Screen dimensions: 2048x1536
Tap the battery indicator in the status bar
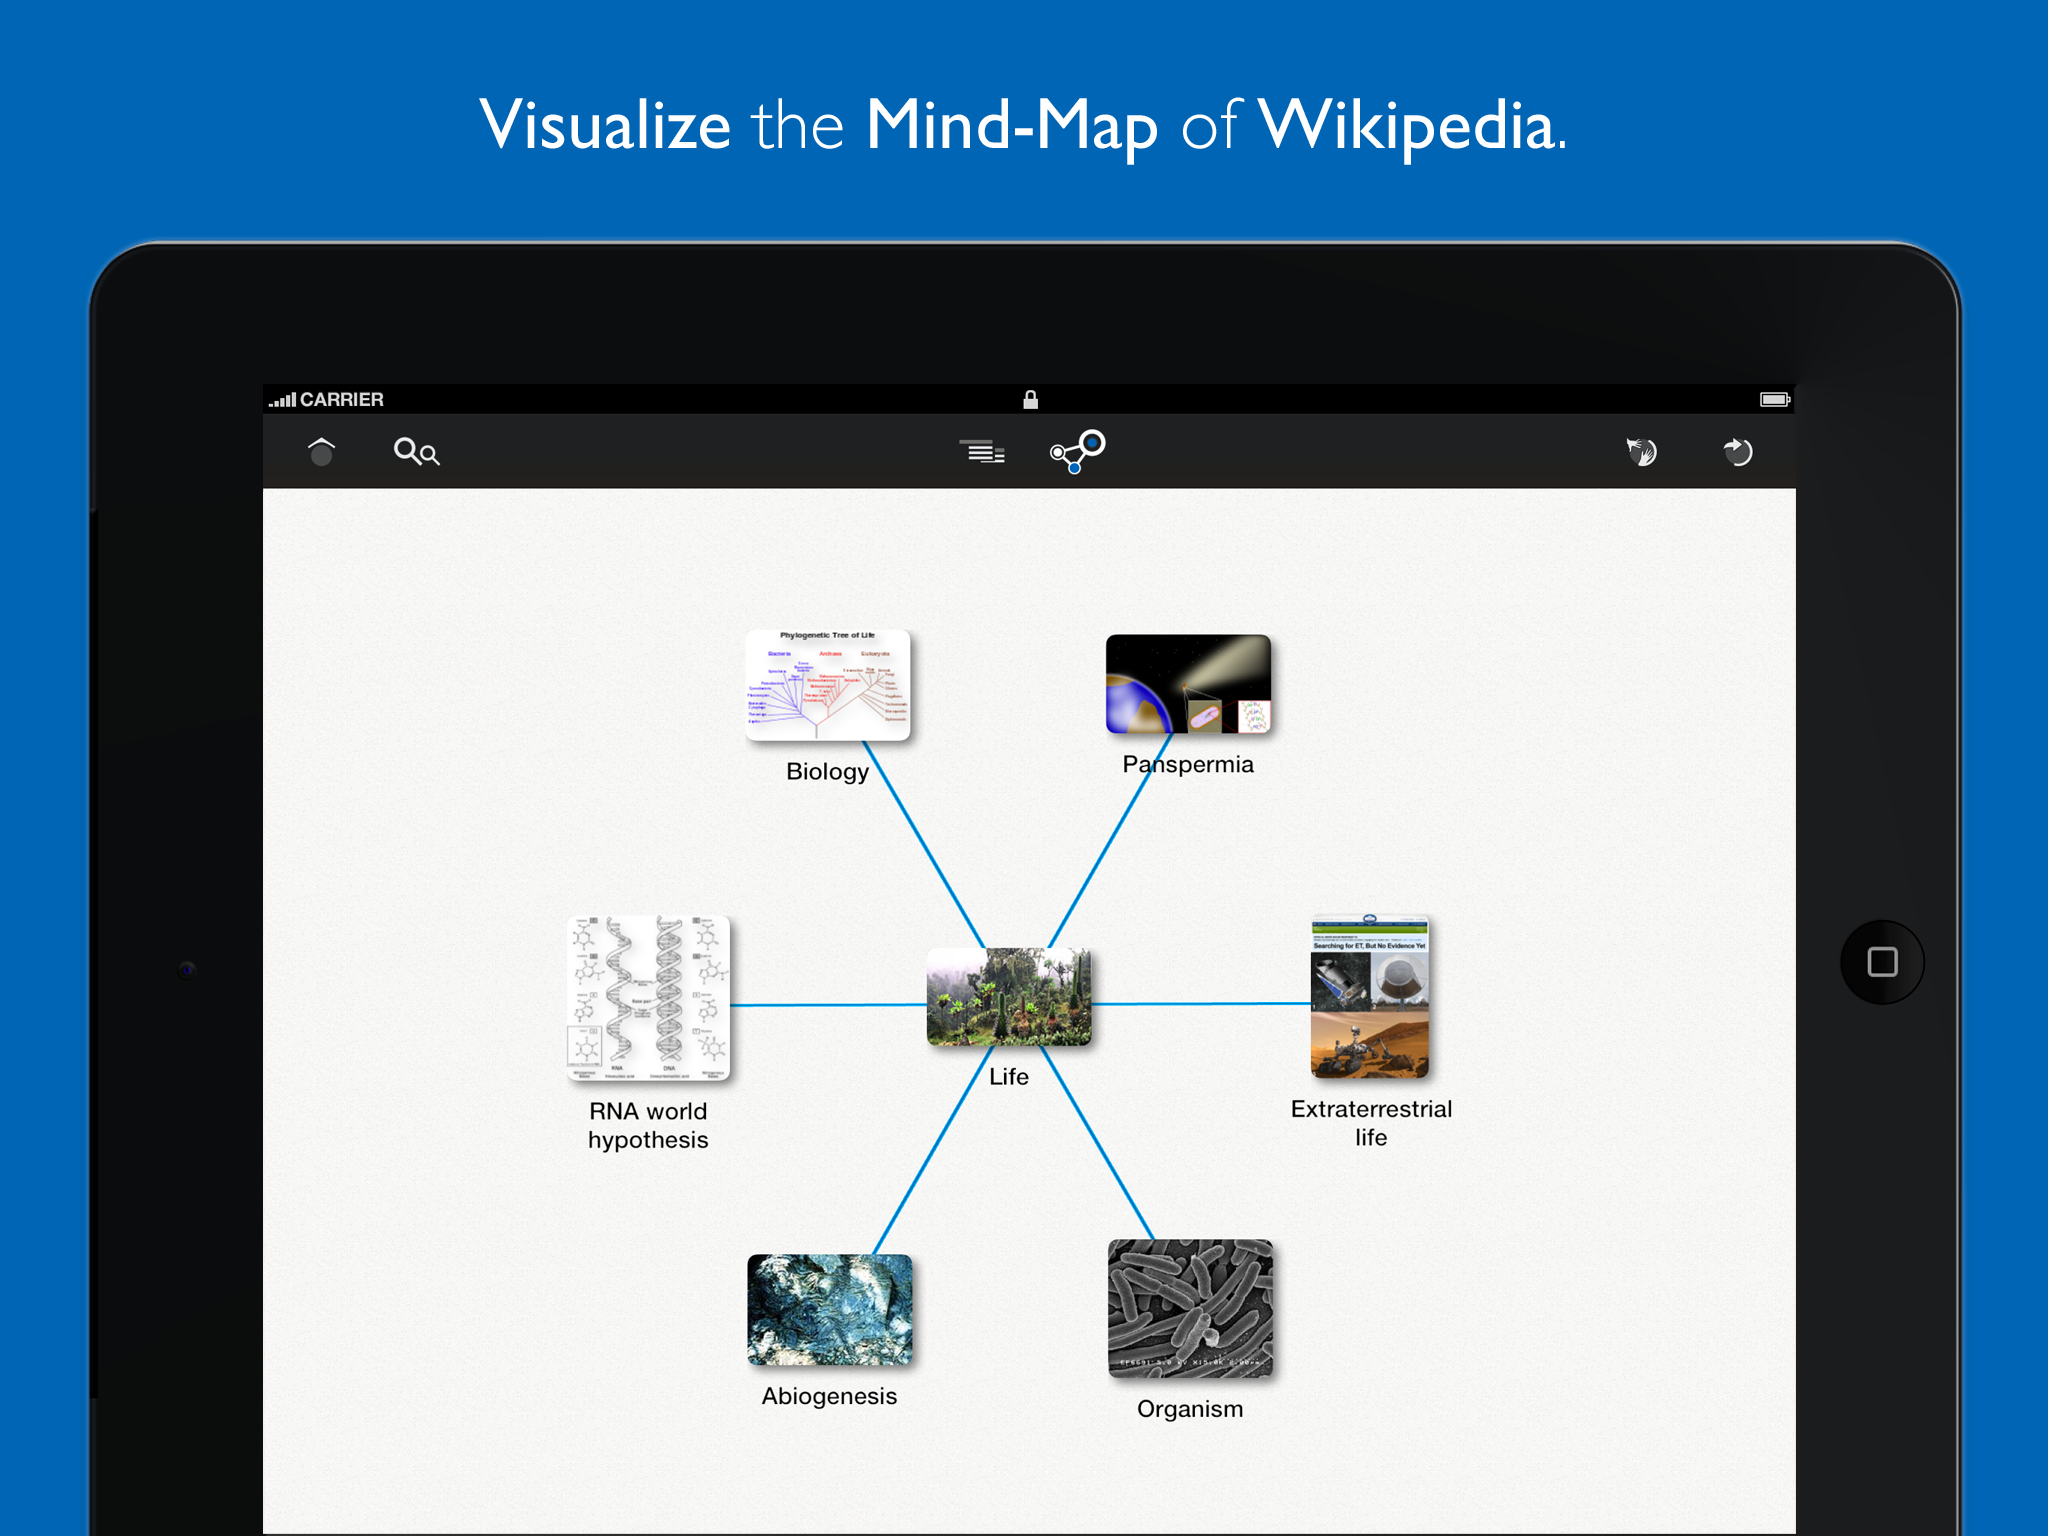(1774, 400)
